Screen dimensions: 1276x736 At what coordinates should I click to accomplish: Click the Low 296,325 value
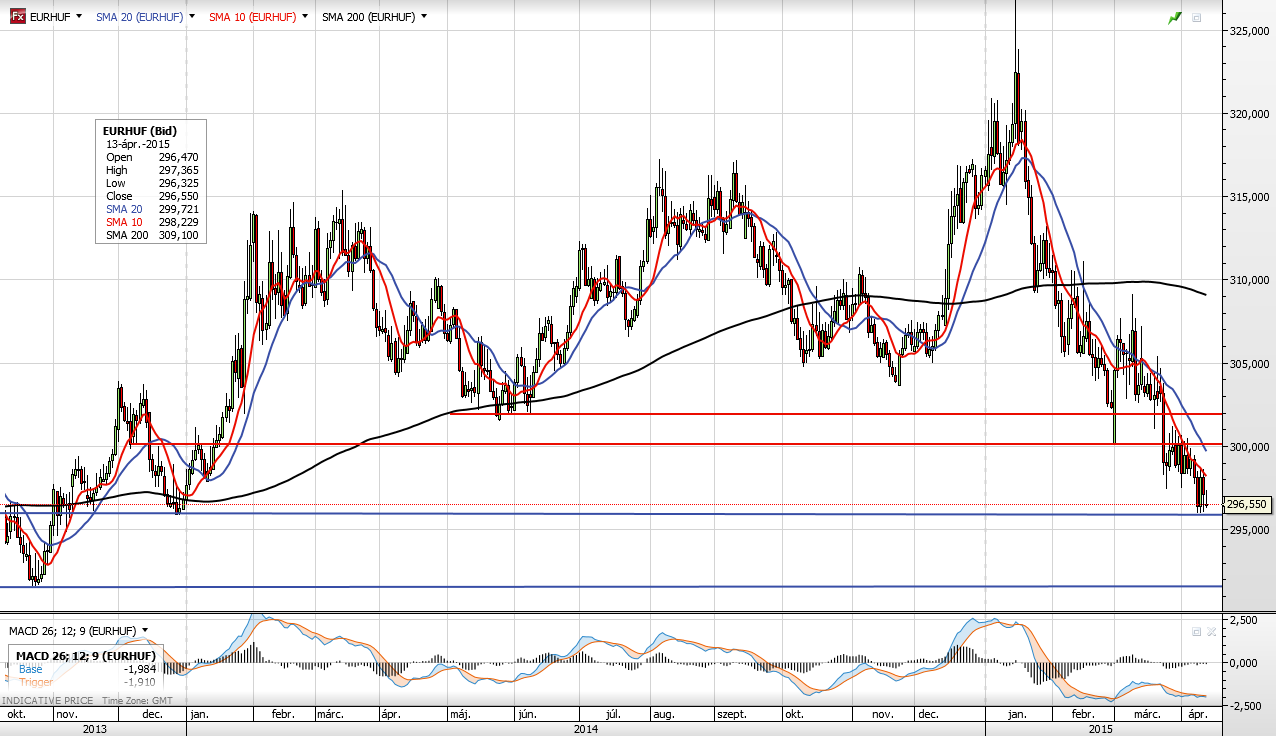177,183
